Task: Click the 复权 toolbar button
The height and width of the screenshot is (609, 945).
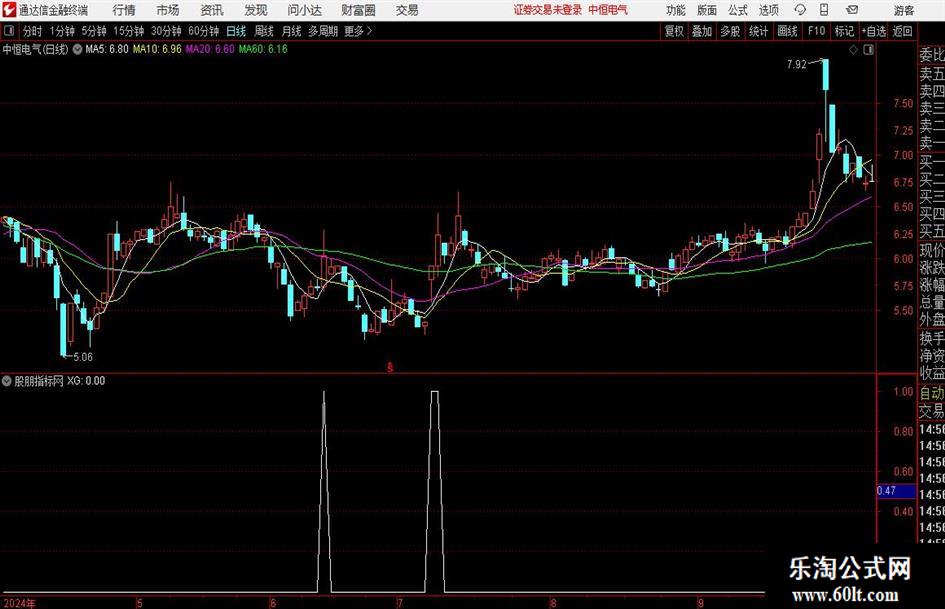Action: point(674,31)
